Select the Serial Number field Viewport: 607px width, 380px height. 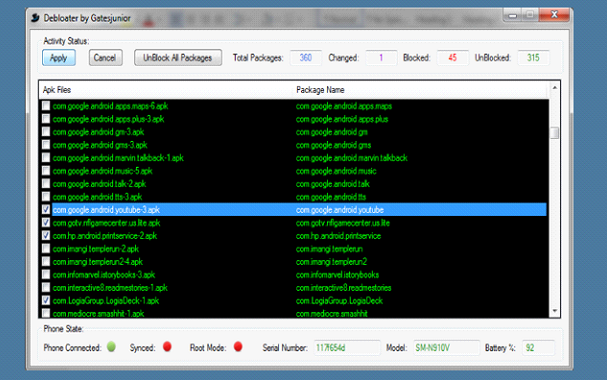[347, 348]
